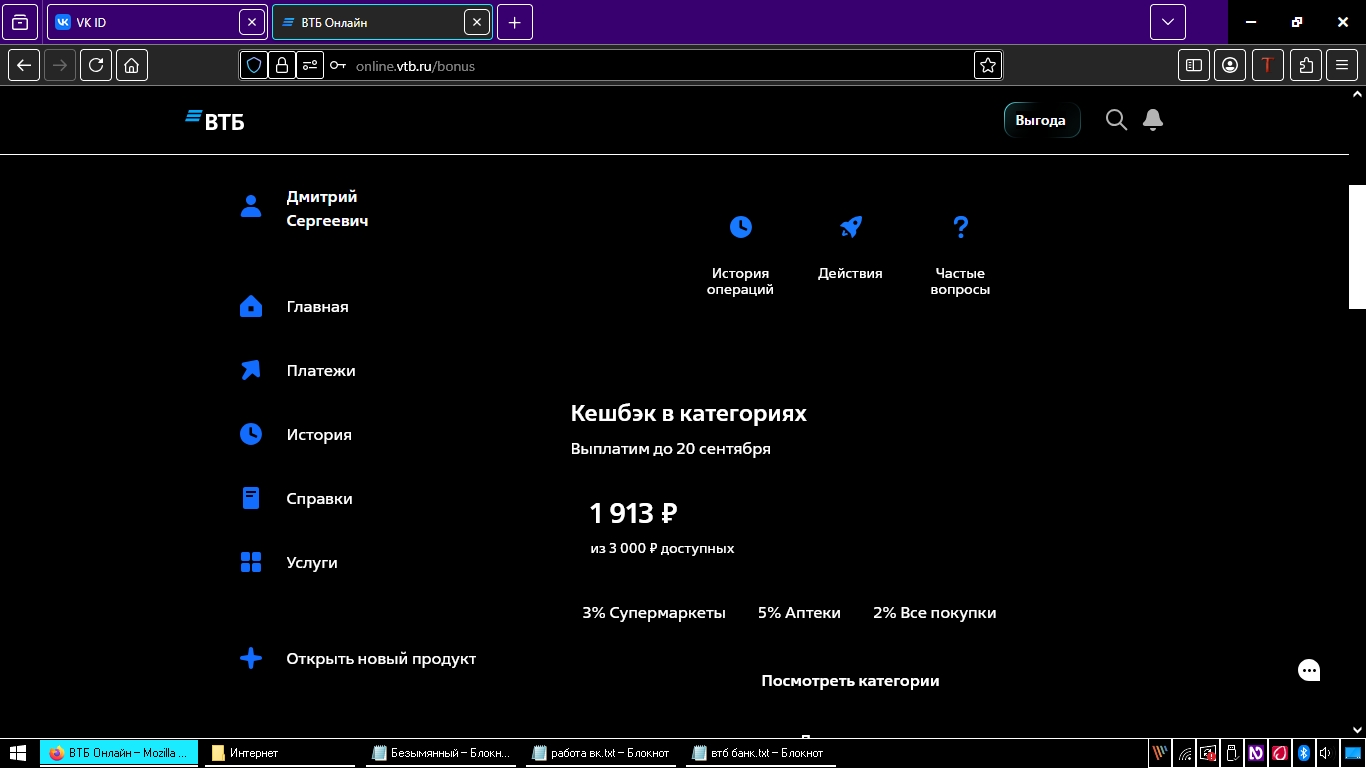
Task: Open Частые вопросы via question mark icon
Action: coord(960,227)
